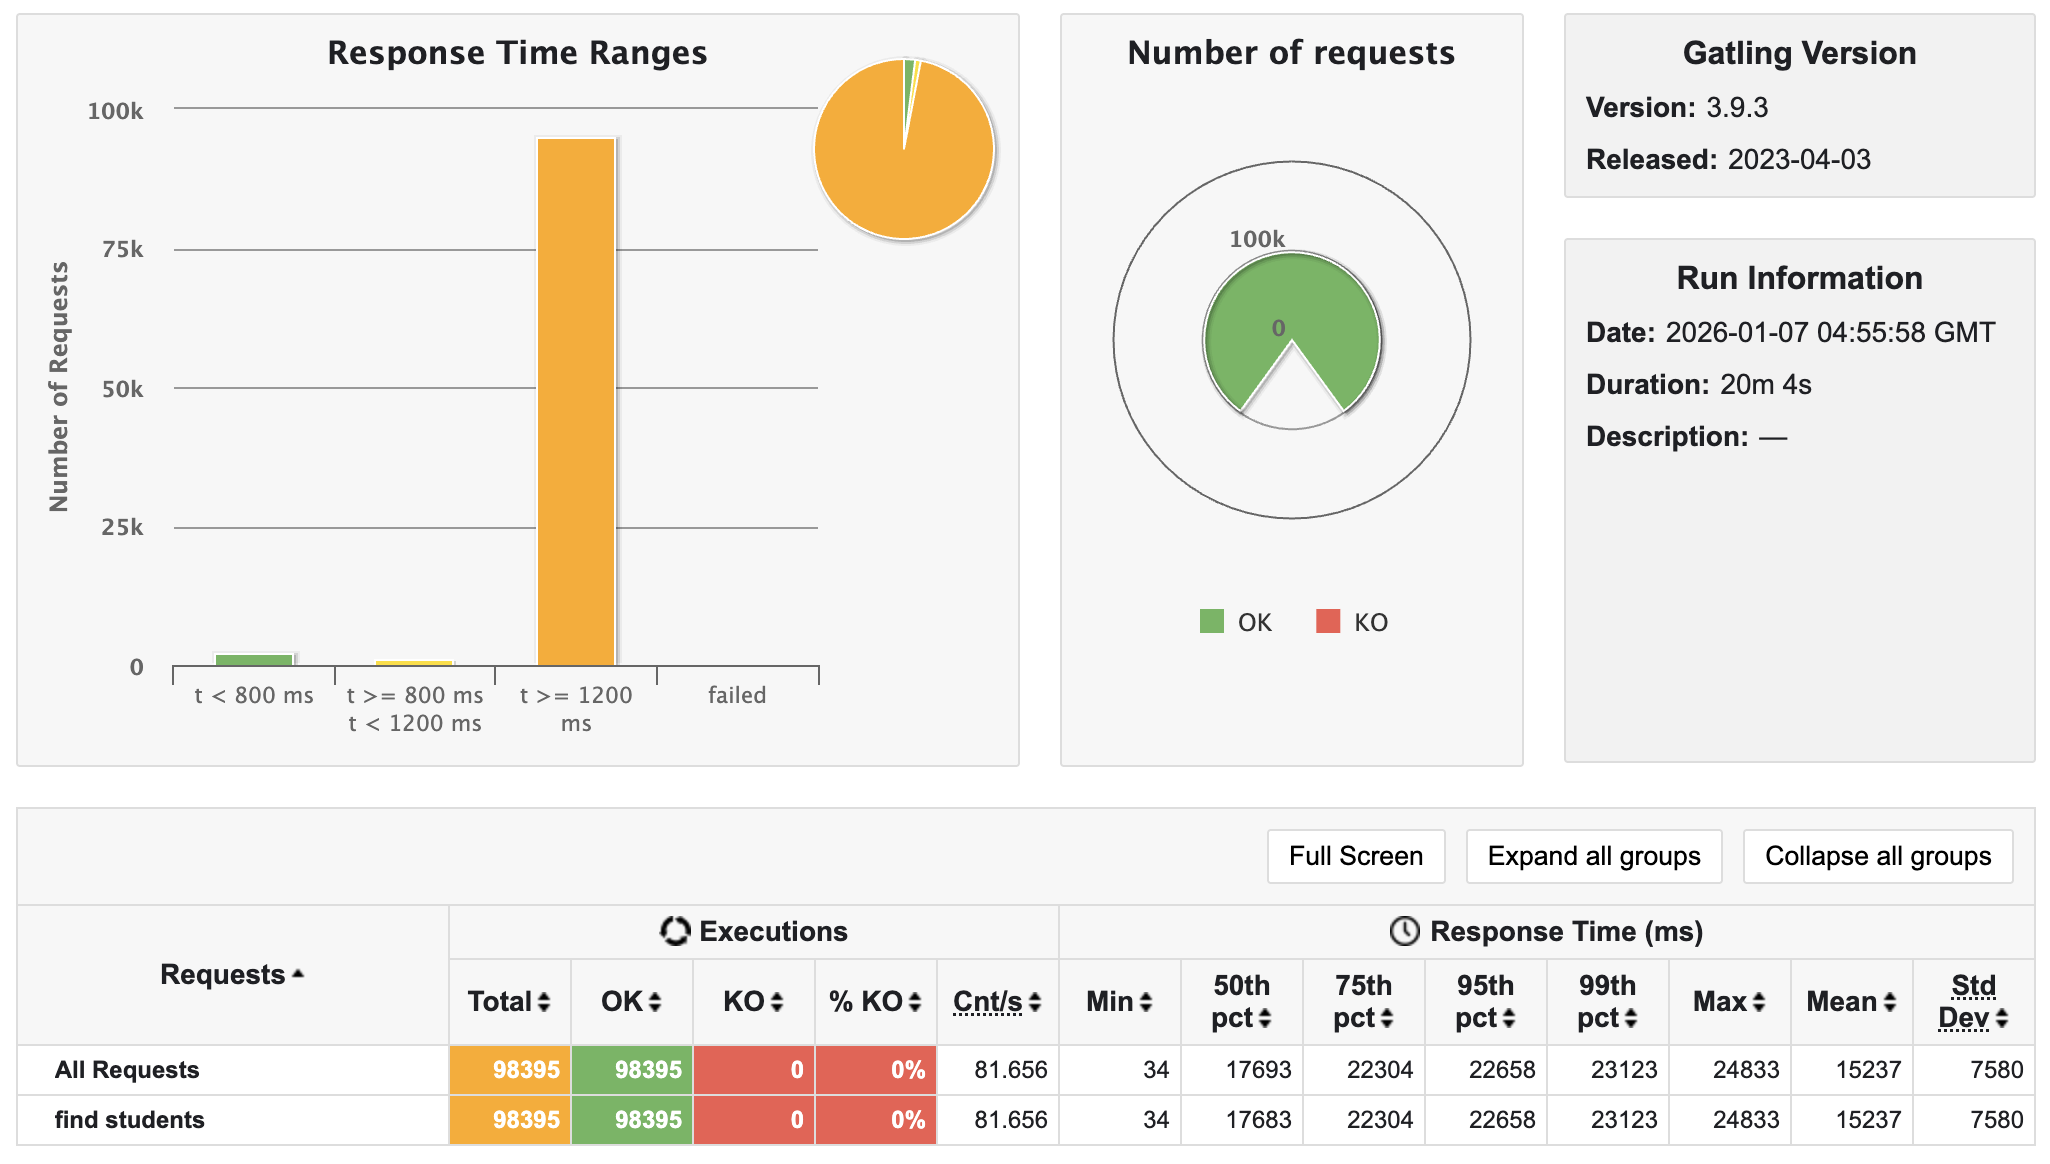
Task: Click the orange t >= 1200 ms bar
Action: [x=576, y=400]
